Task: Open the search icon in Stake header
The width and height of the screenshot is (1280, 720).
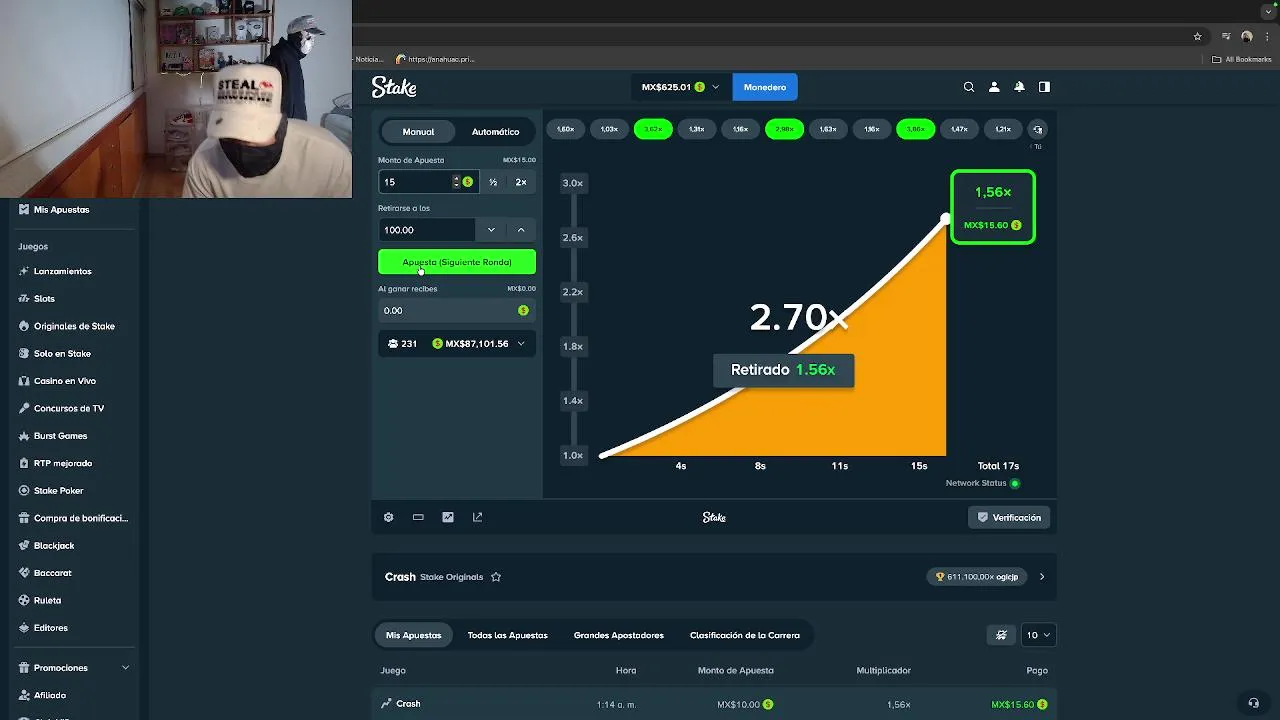Action: tap(968, 87)
